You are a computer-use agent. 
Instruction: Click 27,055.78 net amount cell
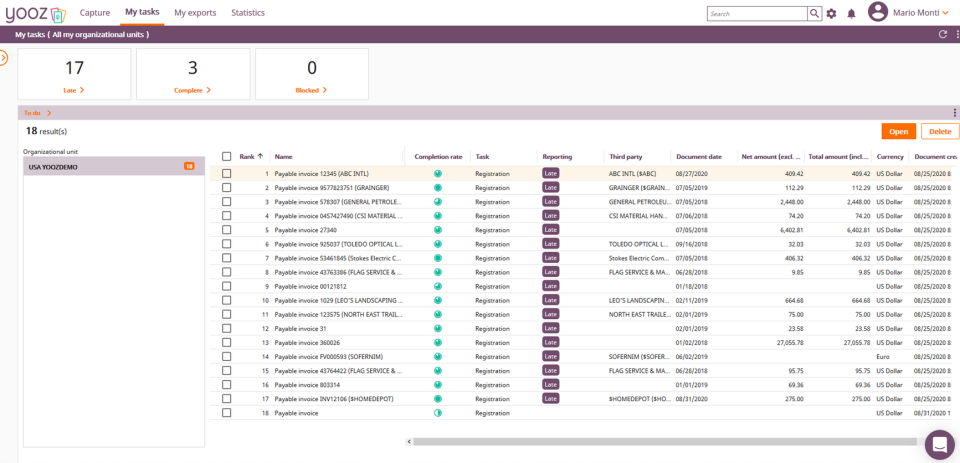point(789,342)
